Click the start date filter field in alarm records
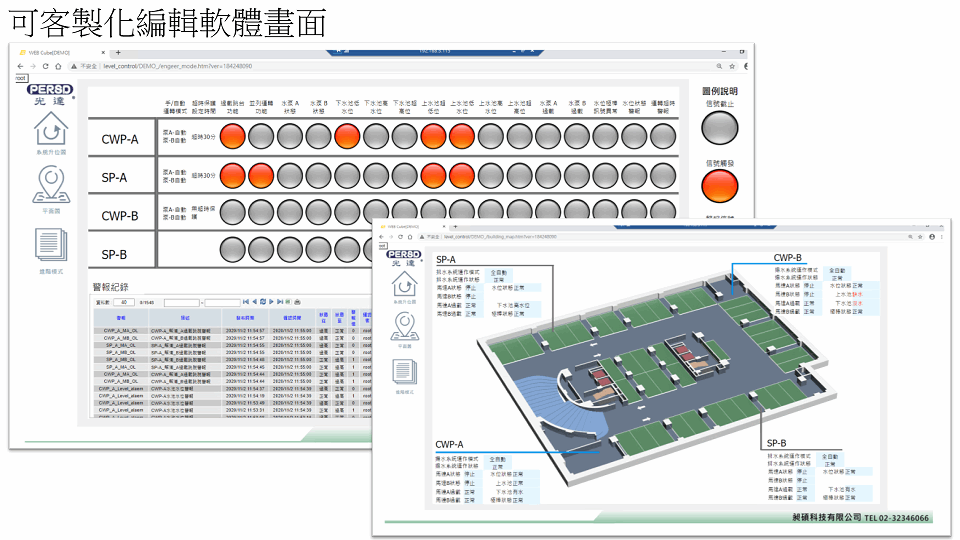This screenshot has height=540, width=960. tap(182, 301)
